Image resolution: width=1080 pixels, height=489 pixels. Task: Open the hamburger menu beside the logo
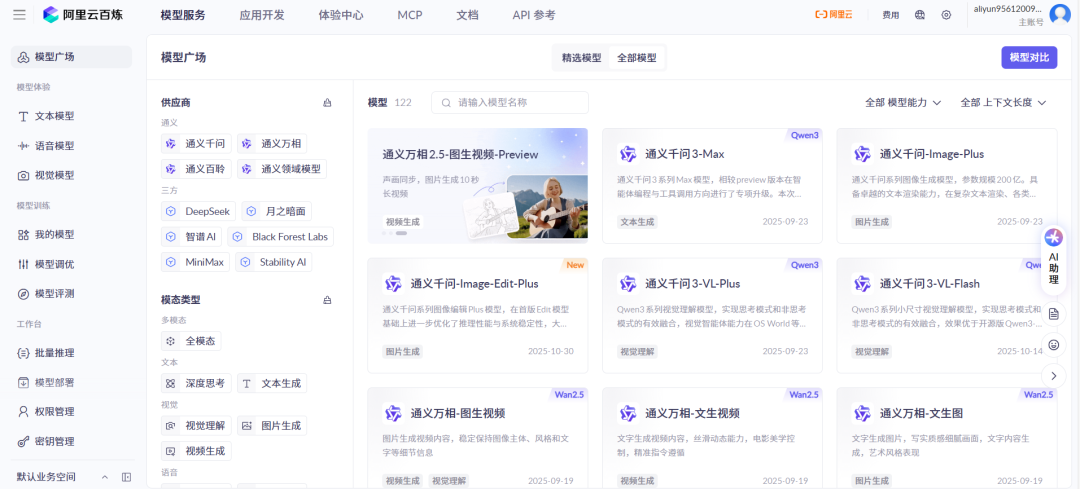click(x=19, y=15)
